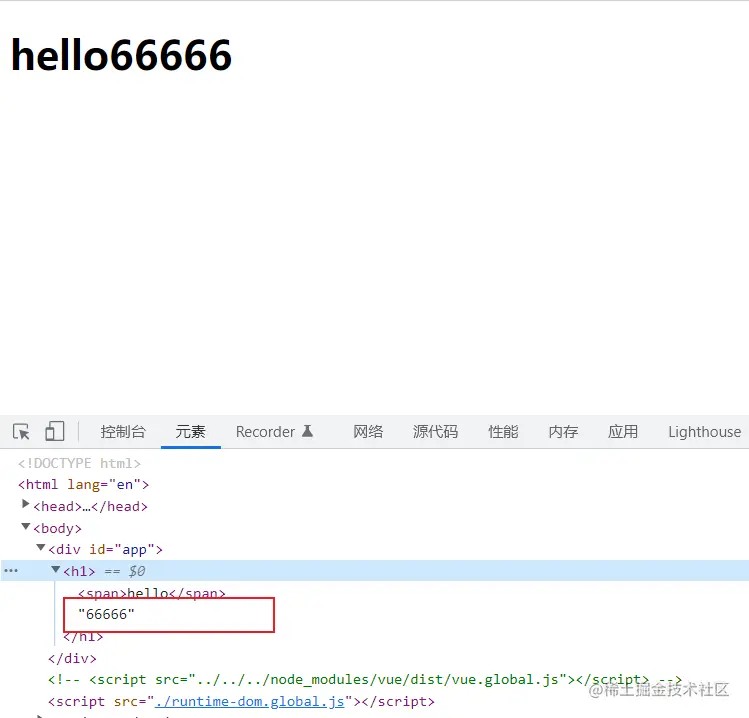Collapse the body element triangle
Viewport: 749px width, 718px height.
[x=26, y=526]
